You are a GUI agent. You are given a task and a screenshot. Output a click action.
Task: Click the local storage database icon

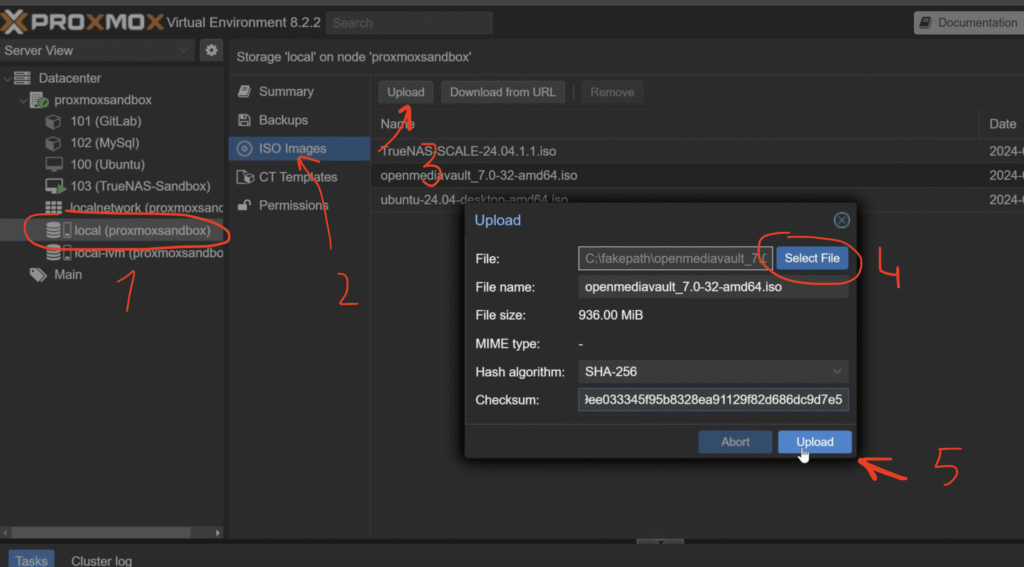[54, 230]
